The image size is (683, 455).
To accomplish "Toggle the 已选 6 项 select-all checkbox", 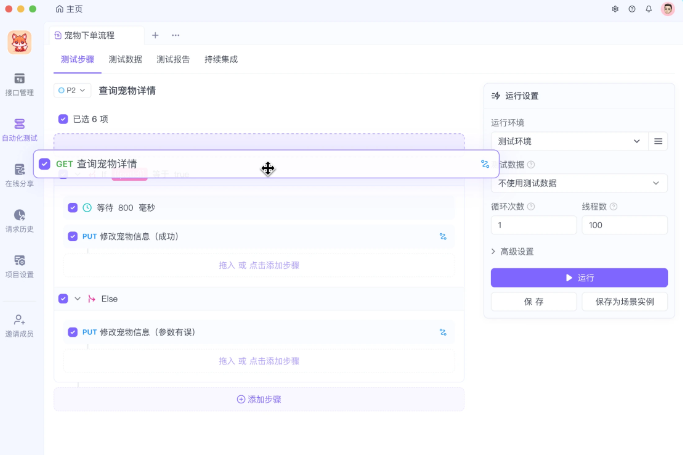I will click(64, 119).
